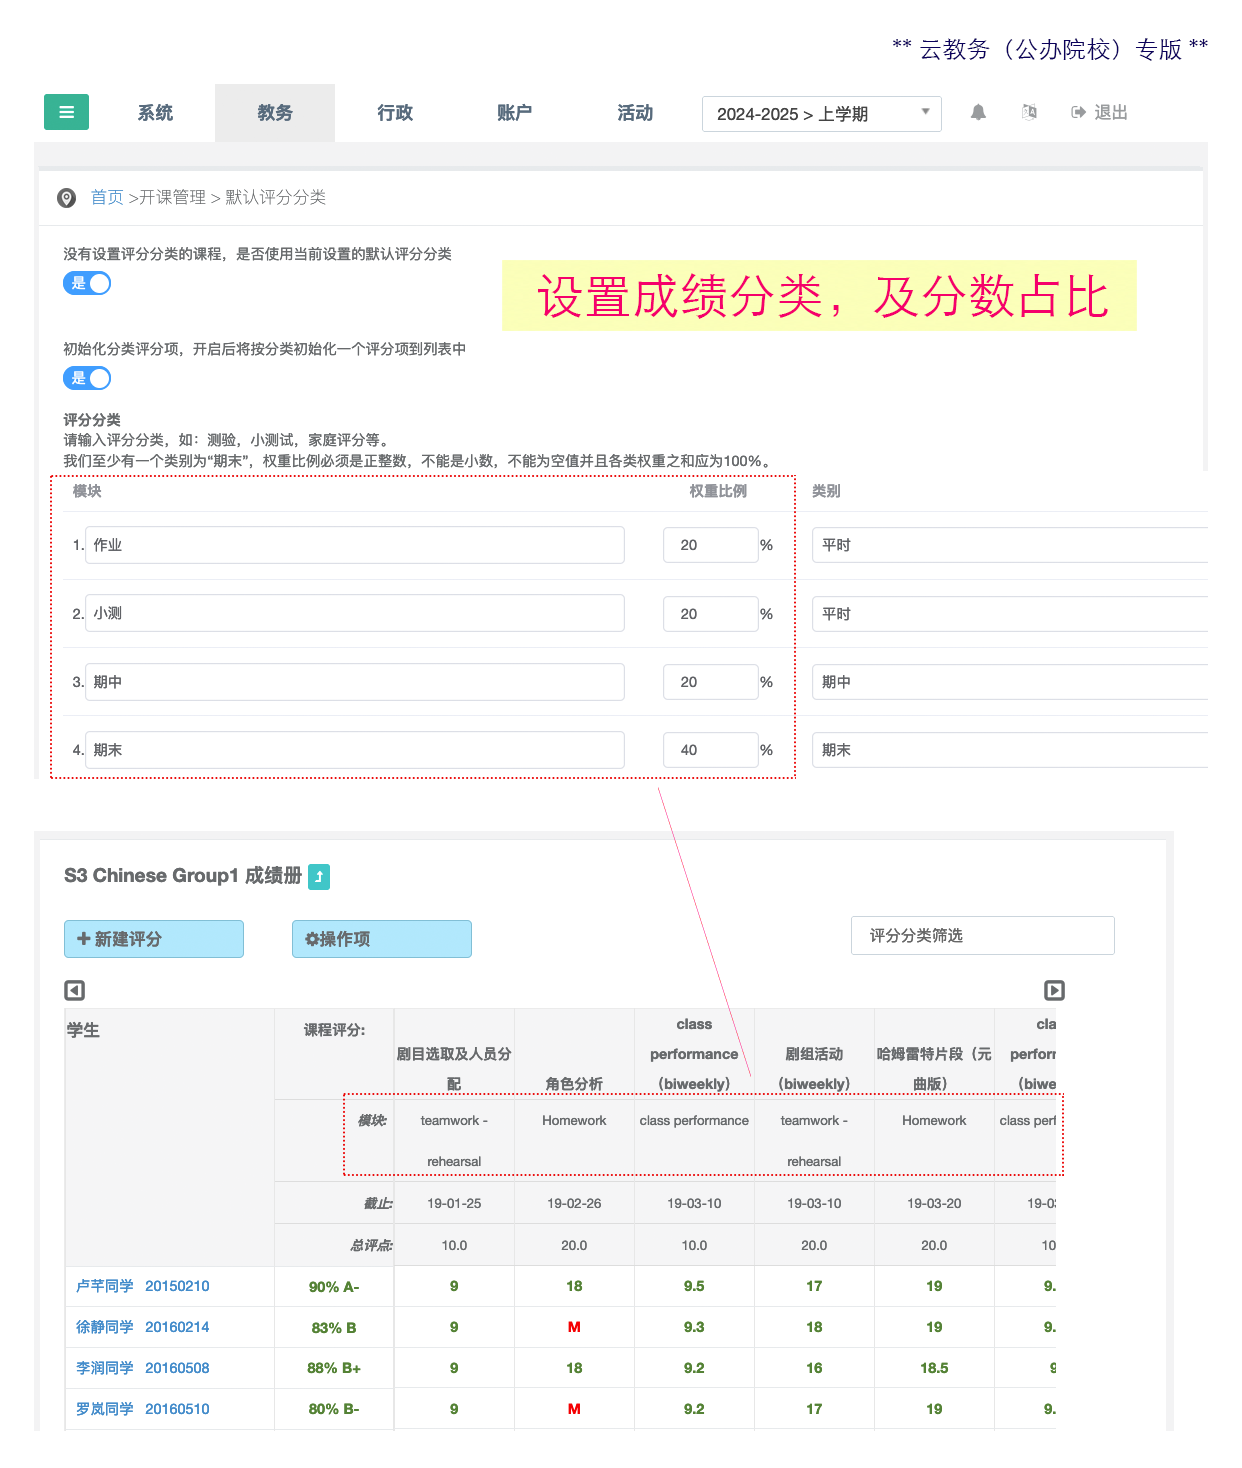Click 卢芊同学's 90% A- course grade

[x=334, y=1287]
